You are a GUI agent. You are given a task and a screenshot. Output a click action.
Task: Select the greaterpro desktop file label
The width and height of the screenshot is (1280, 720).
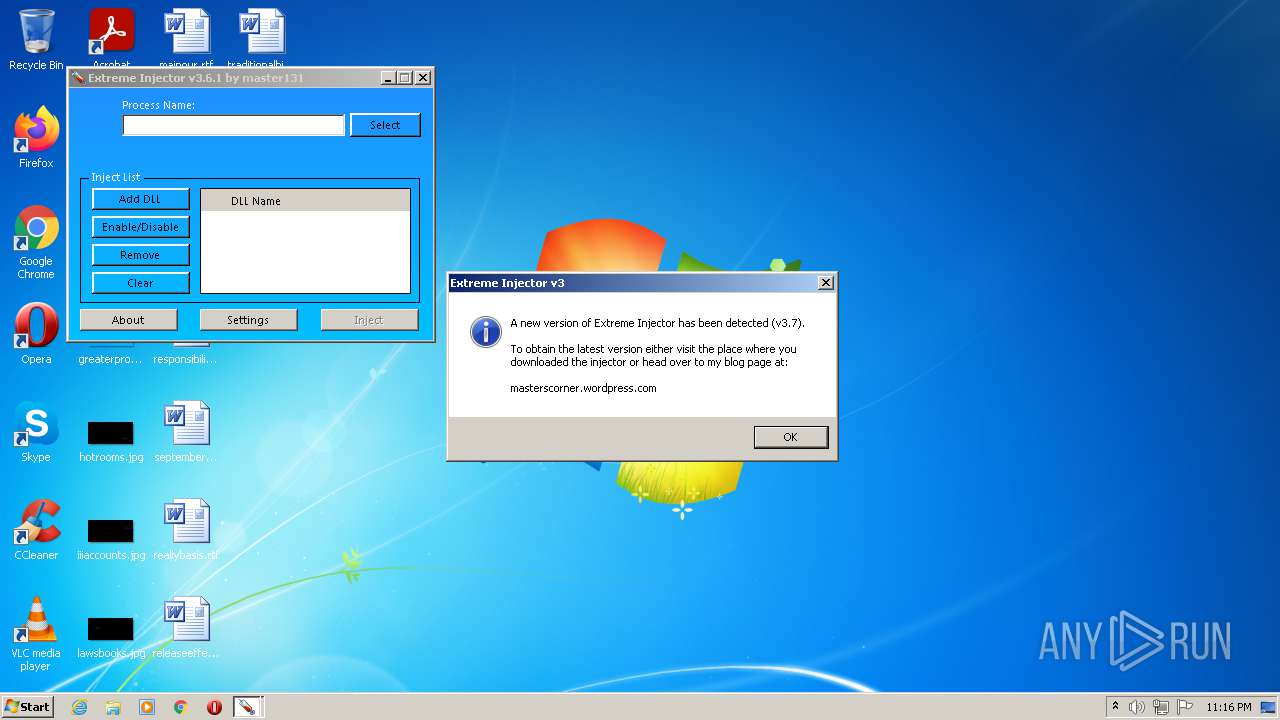pos(111,359)
